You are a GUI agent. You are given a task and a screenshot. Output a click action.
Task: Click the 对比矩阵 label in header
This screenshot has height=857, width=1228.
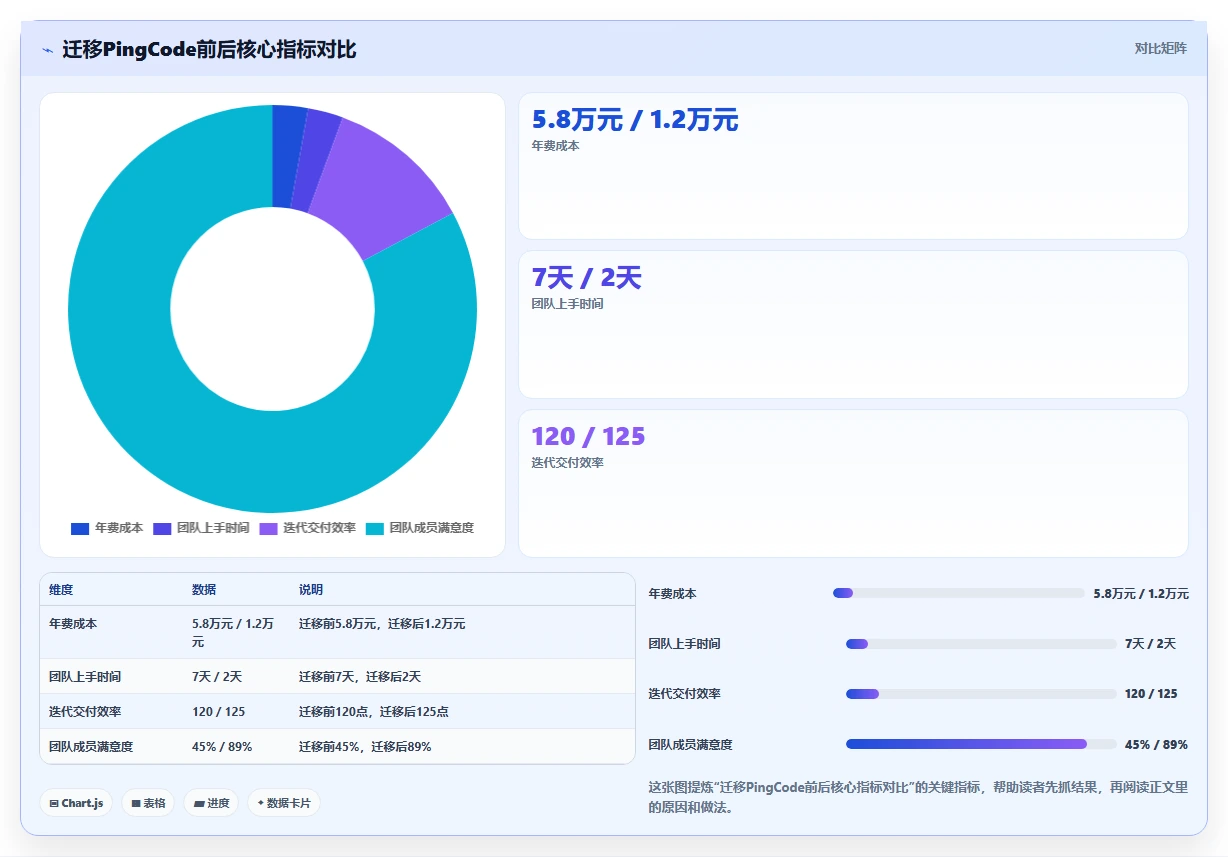tap(1160, 48)
